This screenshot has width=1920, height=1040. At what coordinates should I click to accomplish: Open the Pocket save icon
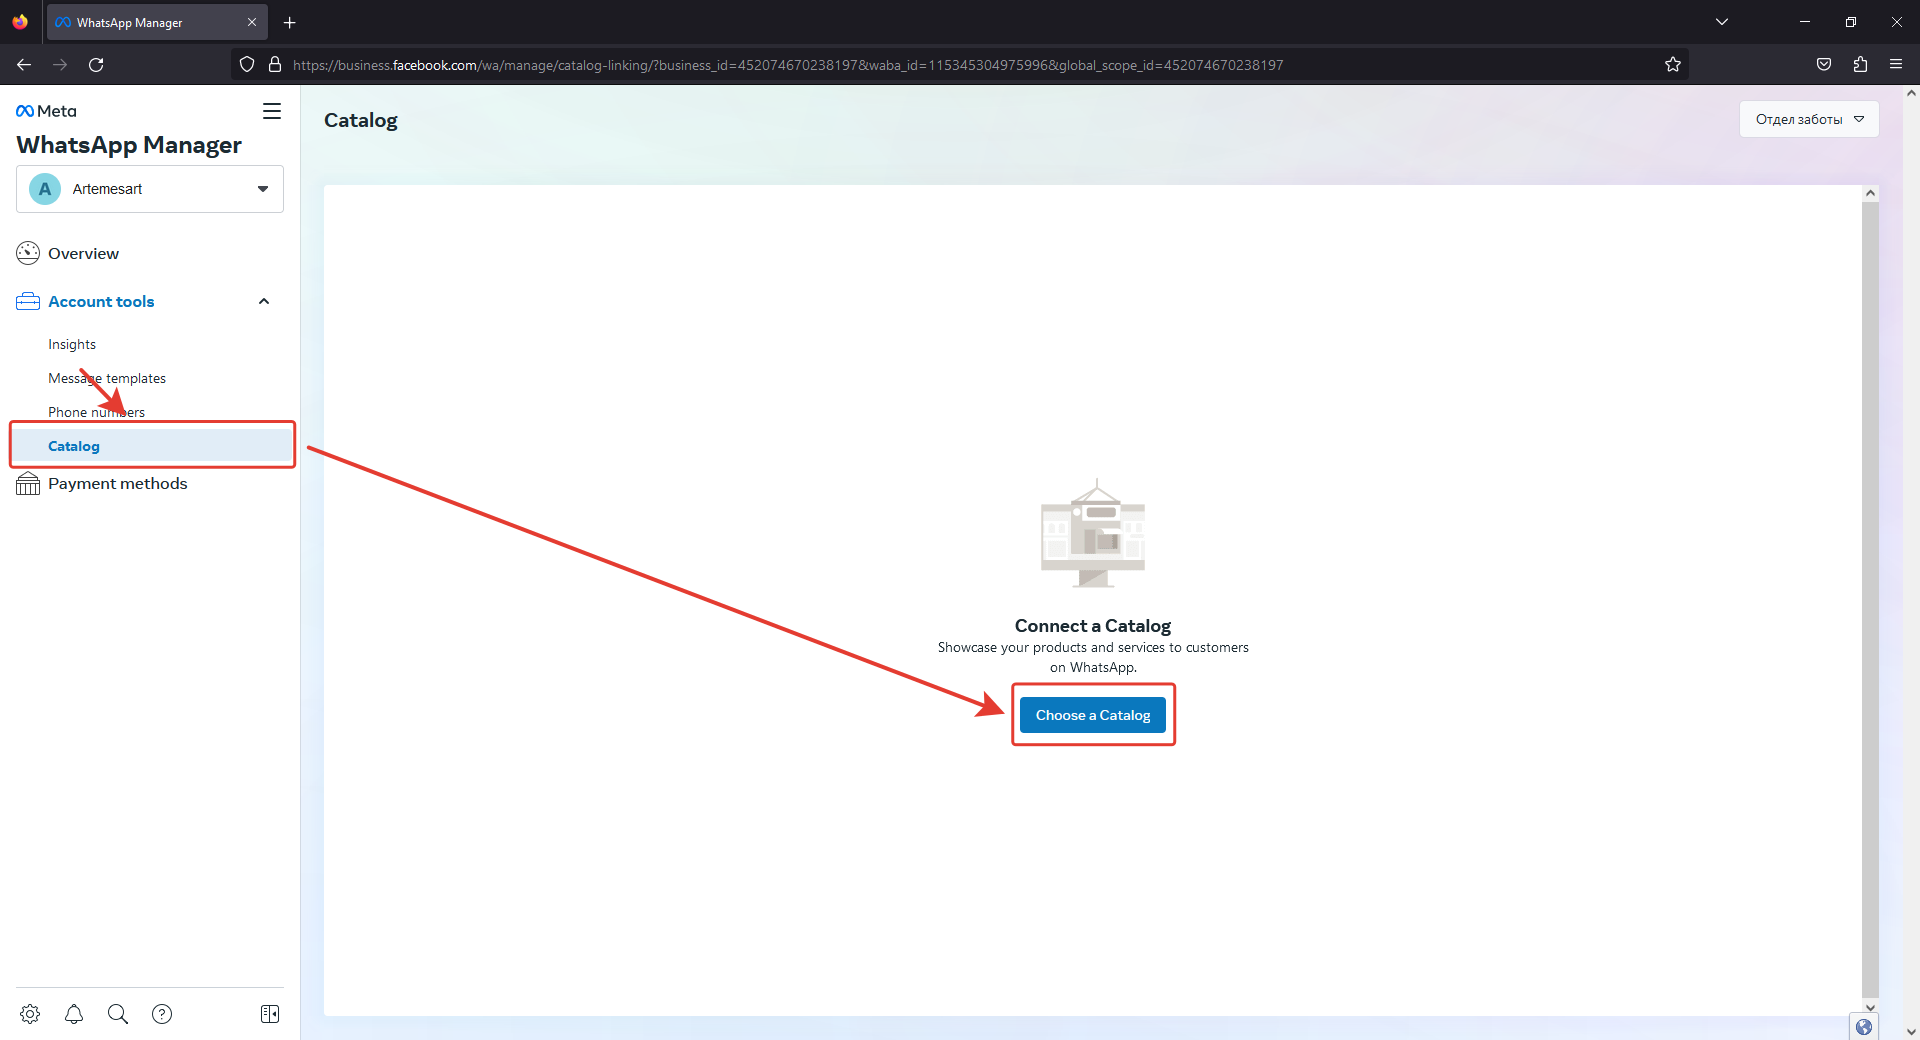point(1824,64)
